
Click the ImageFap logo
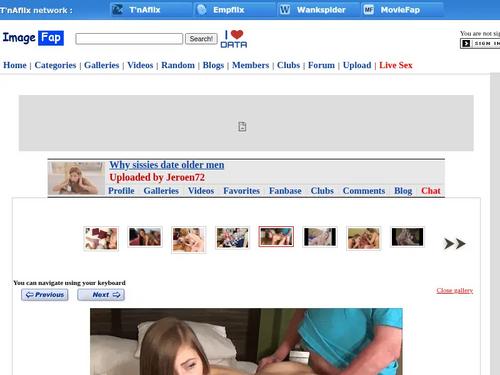tap(33, 38)
